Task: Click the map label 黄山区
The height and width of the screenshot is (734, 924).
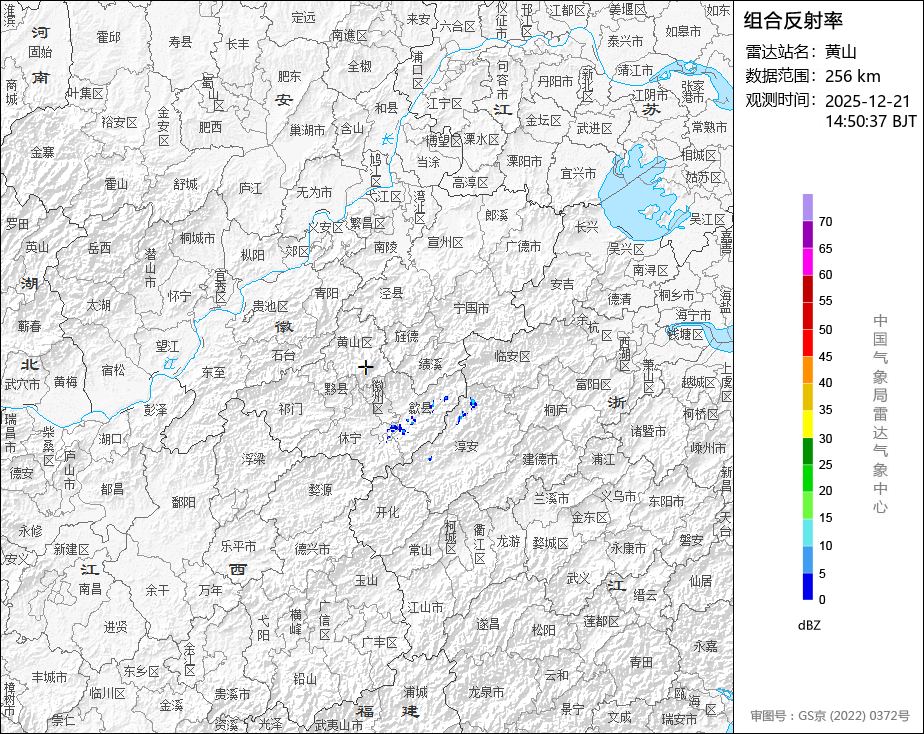Action: 355,342
